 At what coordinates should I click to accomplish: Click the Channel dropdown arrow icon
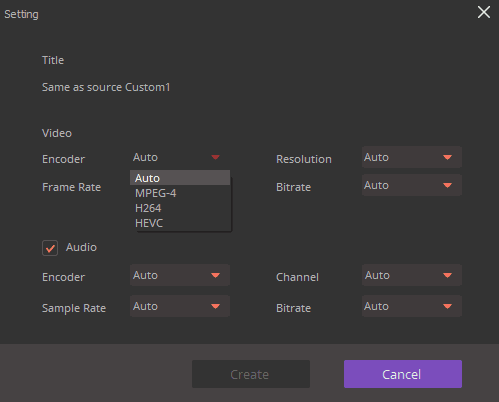point(447,275)
